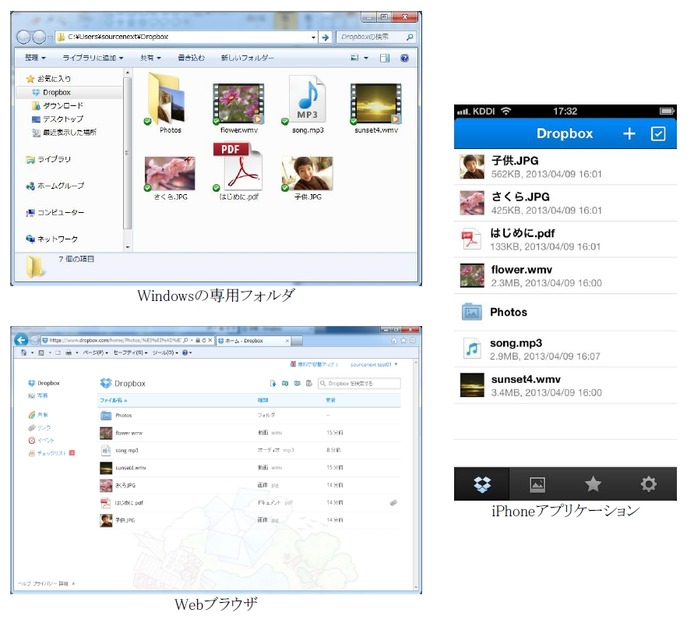The height and width of the screenshot is (620, 687).
Task: Open the browser help icon dropdown
Action: [187, 353]
